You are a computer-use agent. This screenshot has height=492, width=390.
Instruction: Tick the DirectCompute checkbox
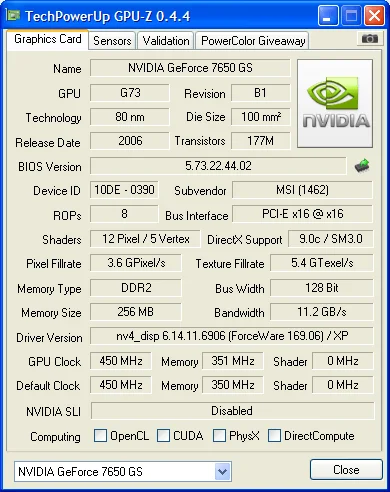tap(274, 436)
